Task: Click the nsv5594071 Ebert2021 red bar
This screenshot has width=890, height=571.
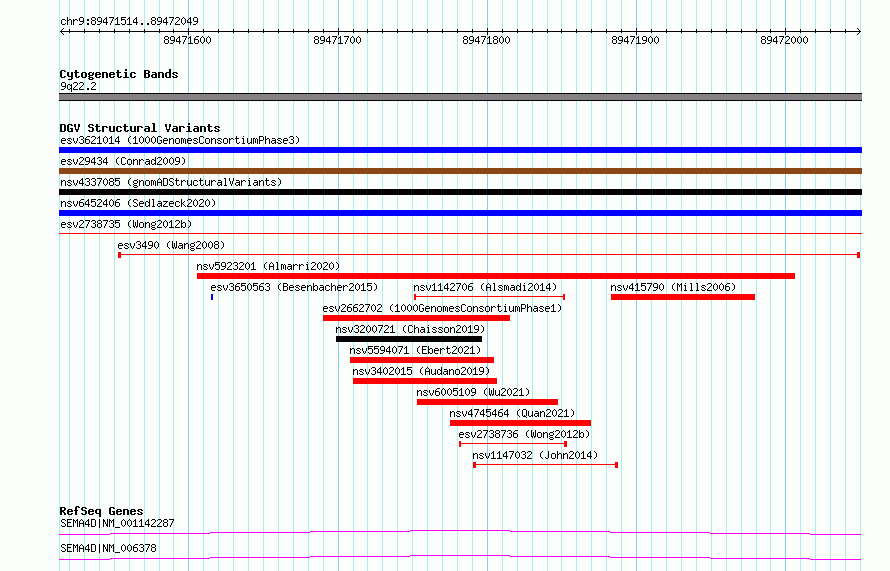Action: click(x=422, y=360)
